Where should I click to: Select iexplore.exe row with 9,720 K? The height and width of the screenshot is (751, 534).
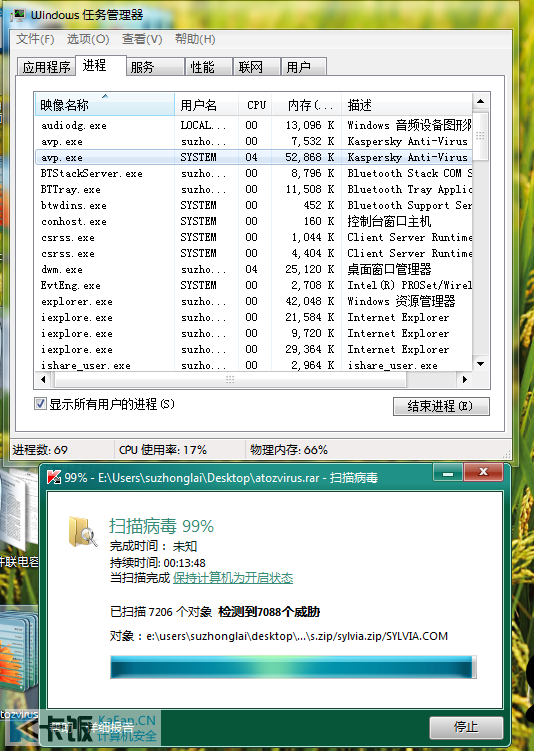click(253, 333)
